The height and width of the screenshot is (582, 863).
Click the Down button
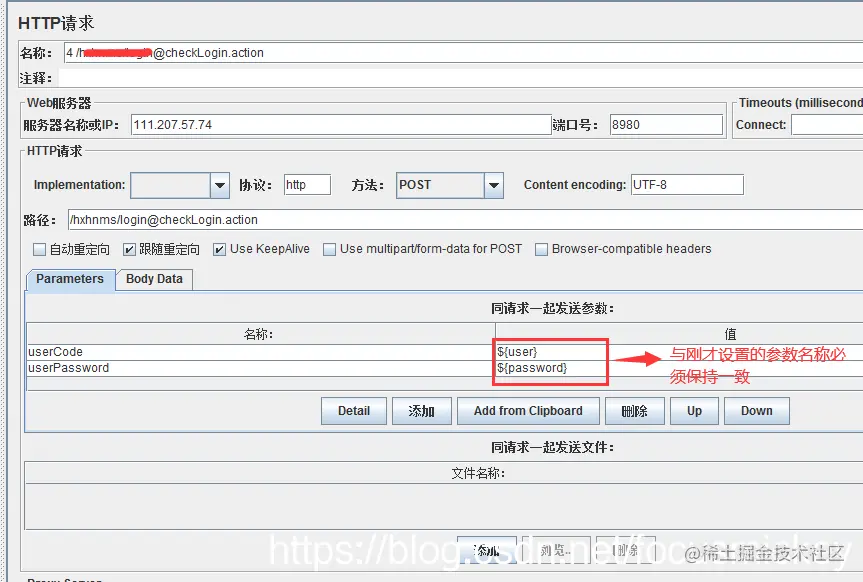click(757, 411)
